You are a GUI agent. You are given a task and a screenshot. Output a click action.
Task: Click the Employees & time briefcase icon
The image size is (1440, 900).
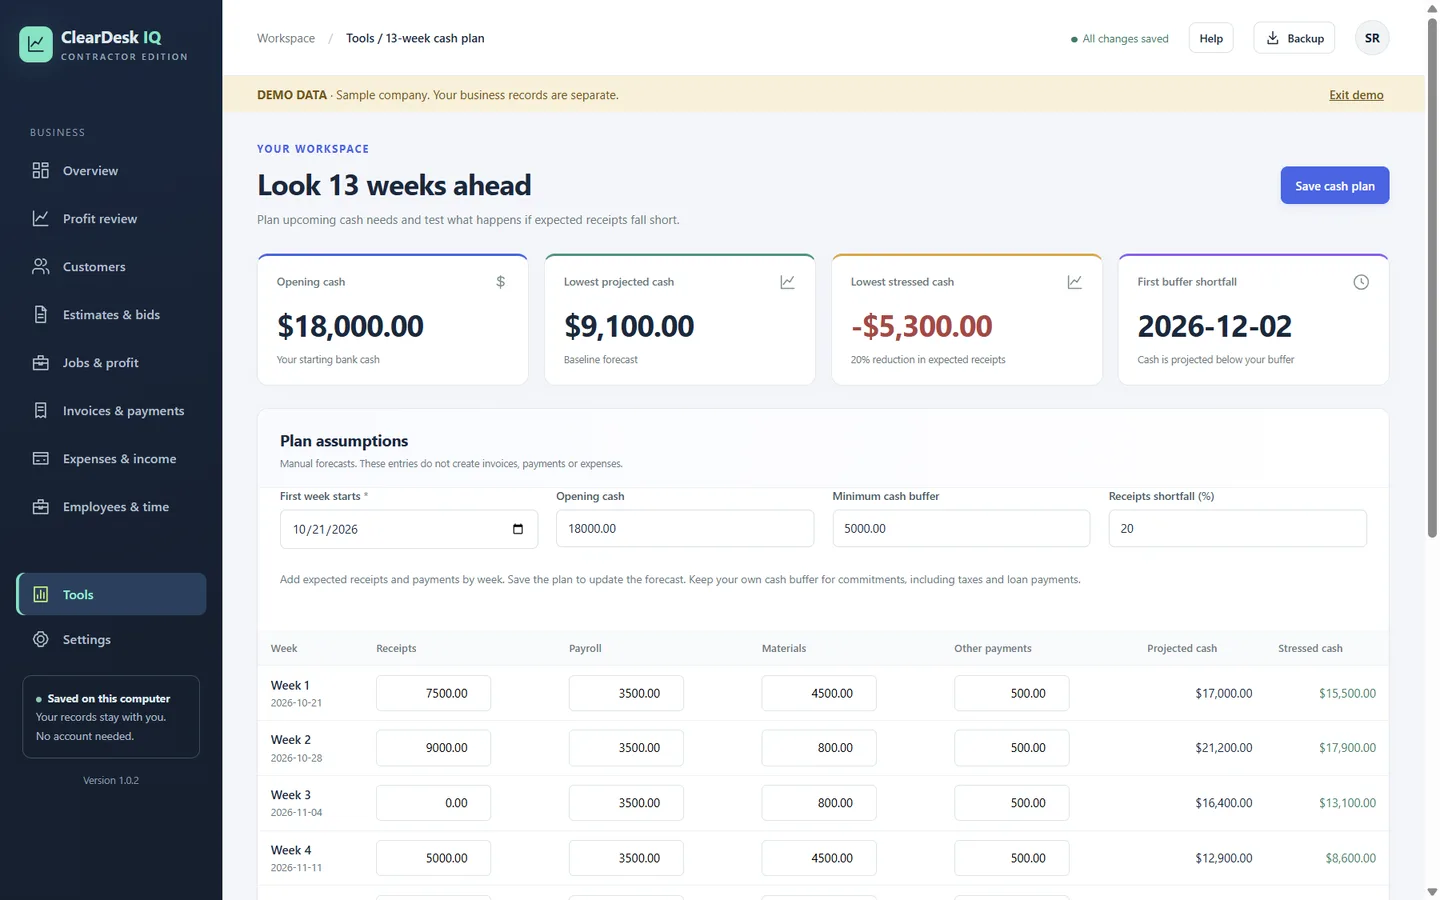(x=41, y=507)
